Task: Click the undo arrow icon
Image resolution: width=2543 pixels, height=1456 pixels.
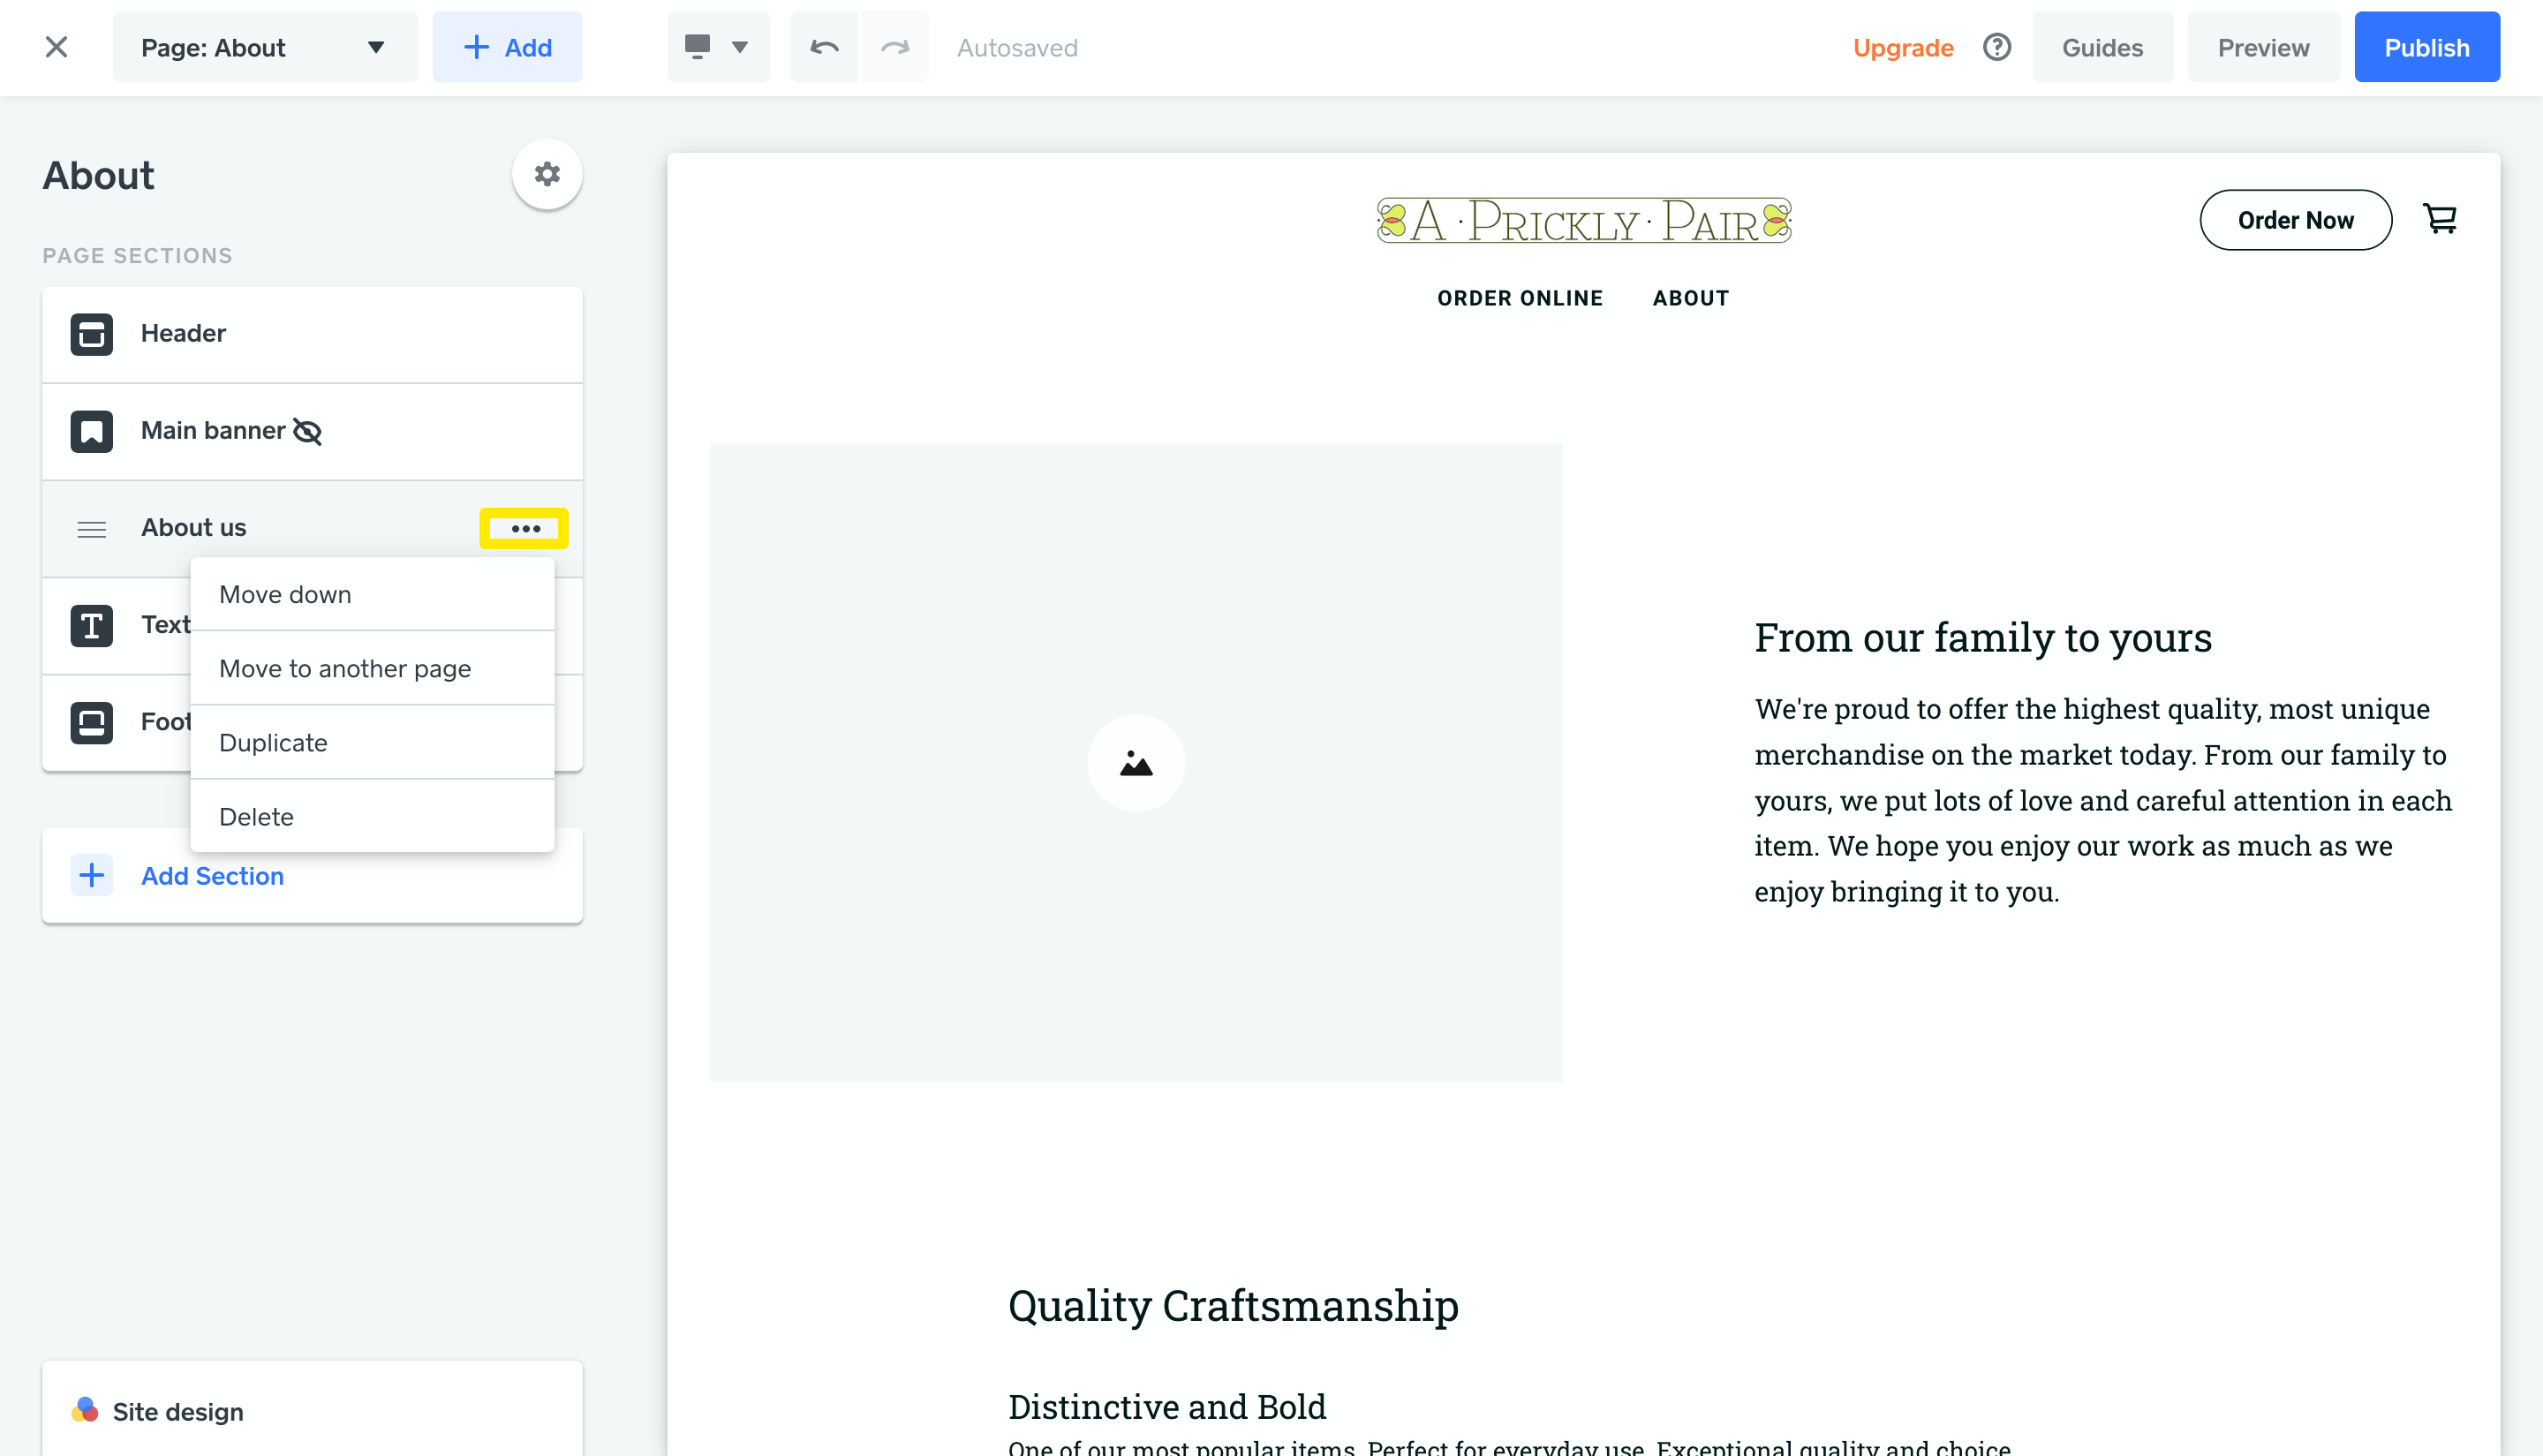Action: click(x=825, y=47)
